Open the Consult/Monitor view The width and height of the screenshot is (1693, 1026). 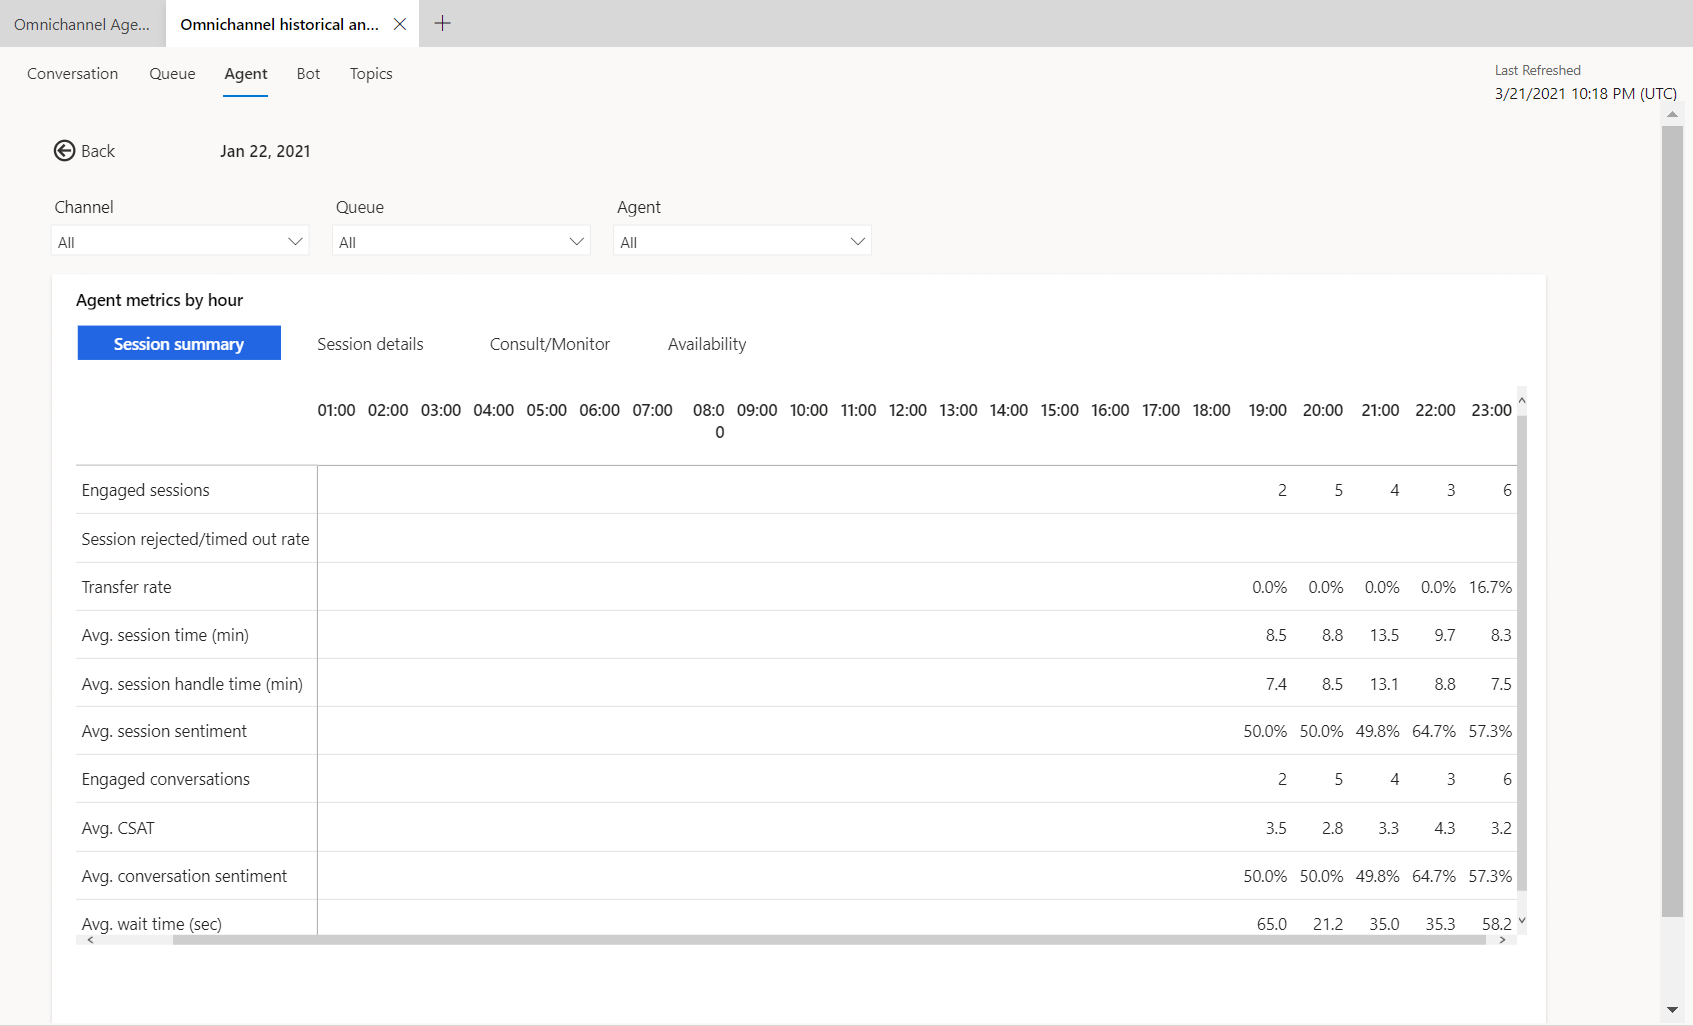[x=550, y=344]
